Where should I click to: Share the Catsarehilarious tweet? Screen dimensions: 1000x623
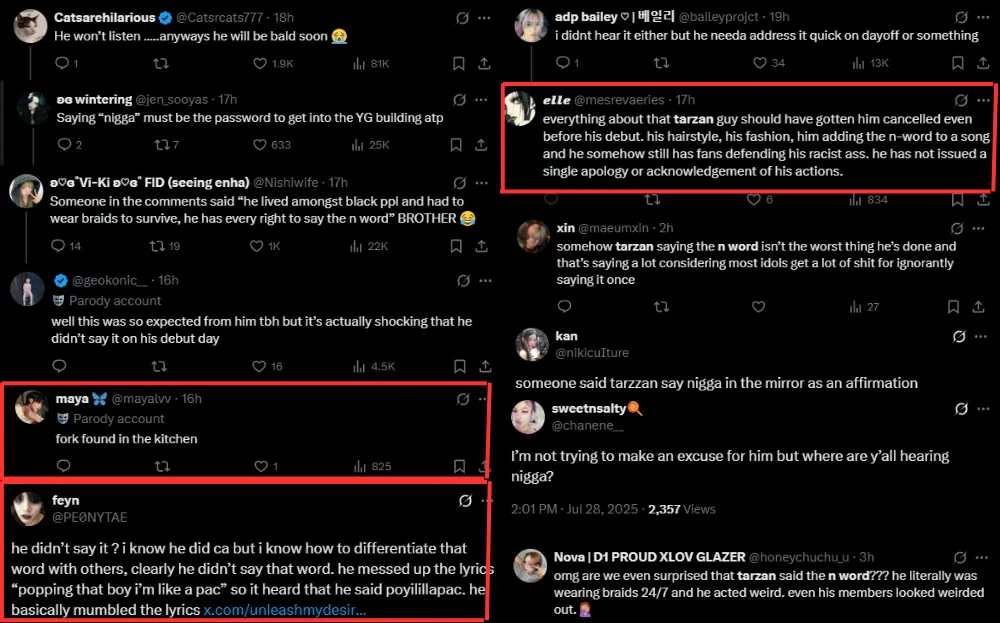[x=485, y=63]
